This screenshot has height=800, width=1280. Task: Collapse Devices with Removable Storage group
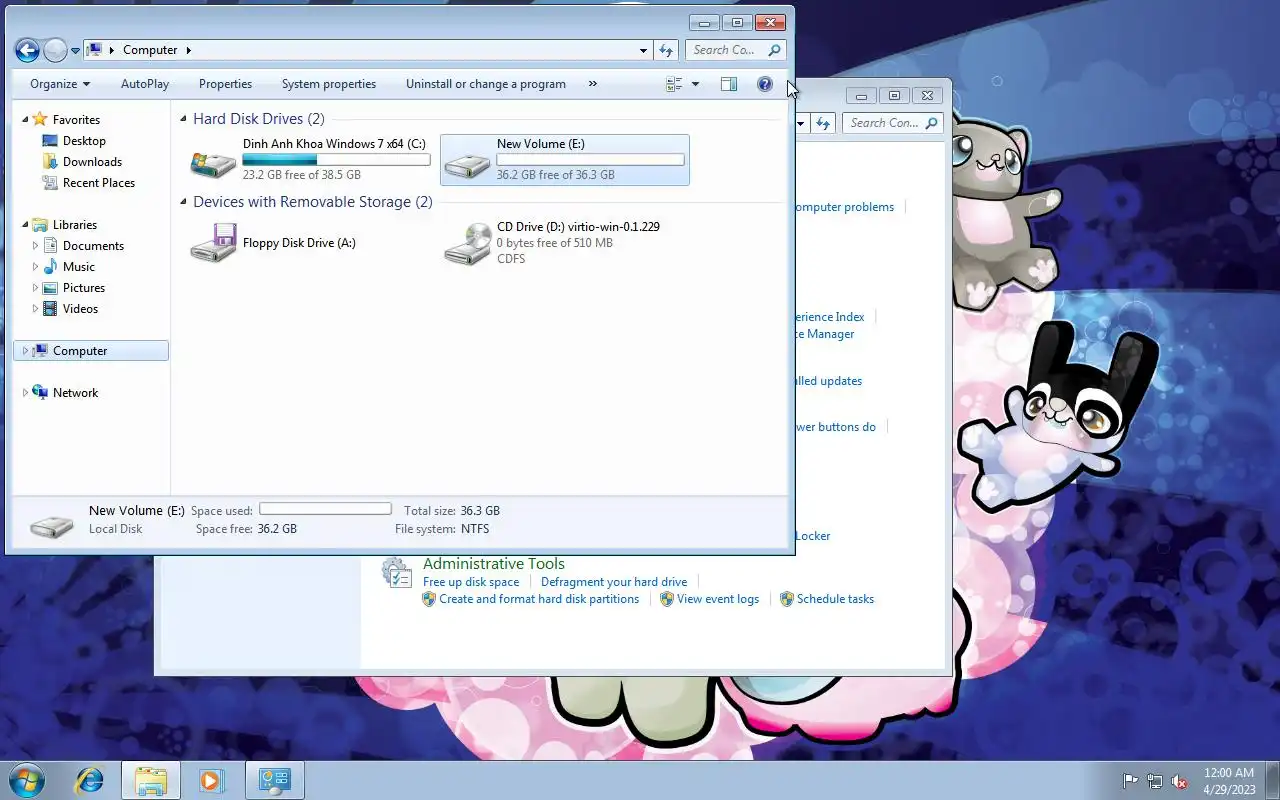[x=184, y=202]
